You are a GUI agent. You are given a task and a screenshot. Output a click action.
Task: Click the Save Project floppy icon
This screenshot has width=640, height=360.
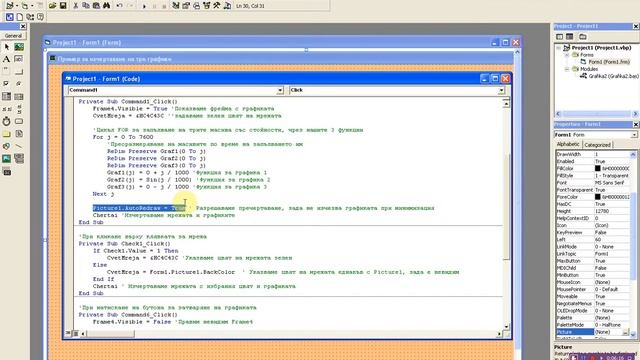click(63, 6)
